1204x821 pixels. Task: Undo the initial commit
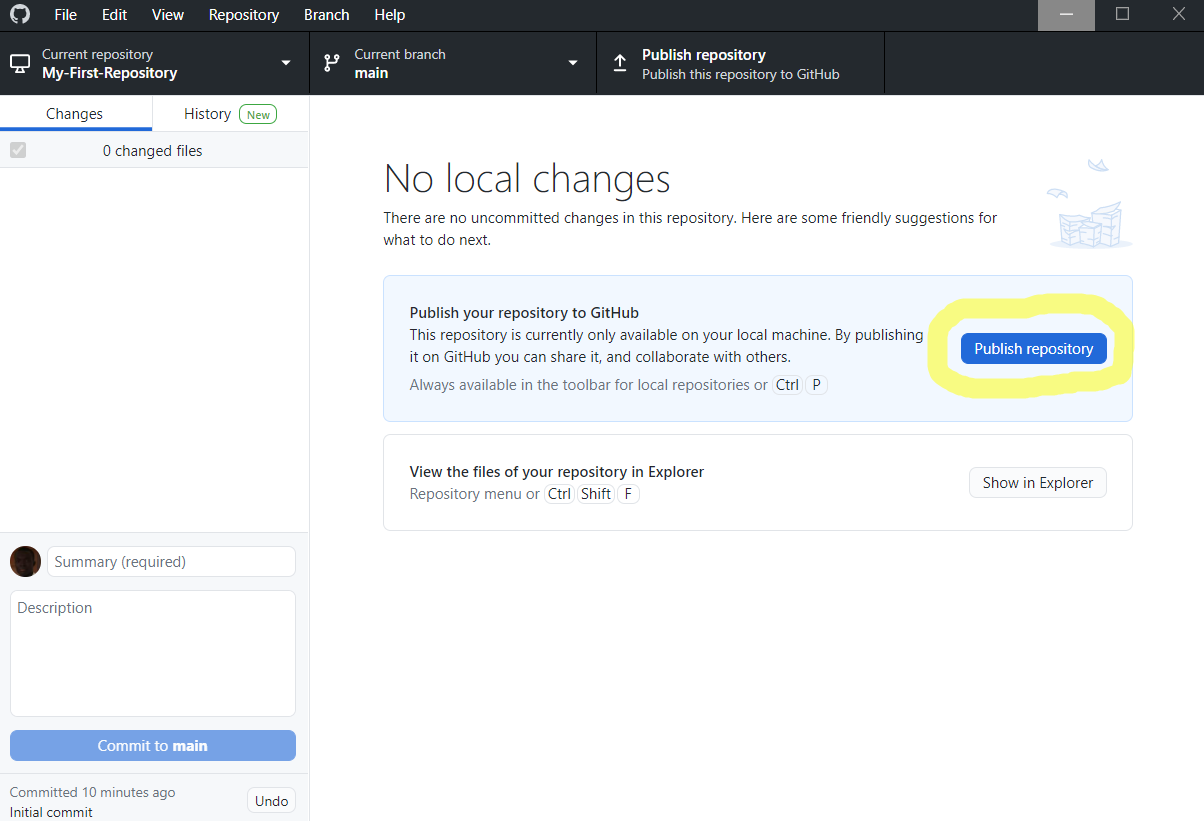pos(272,800)
